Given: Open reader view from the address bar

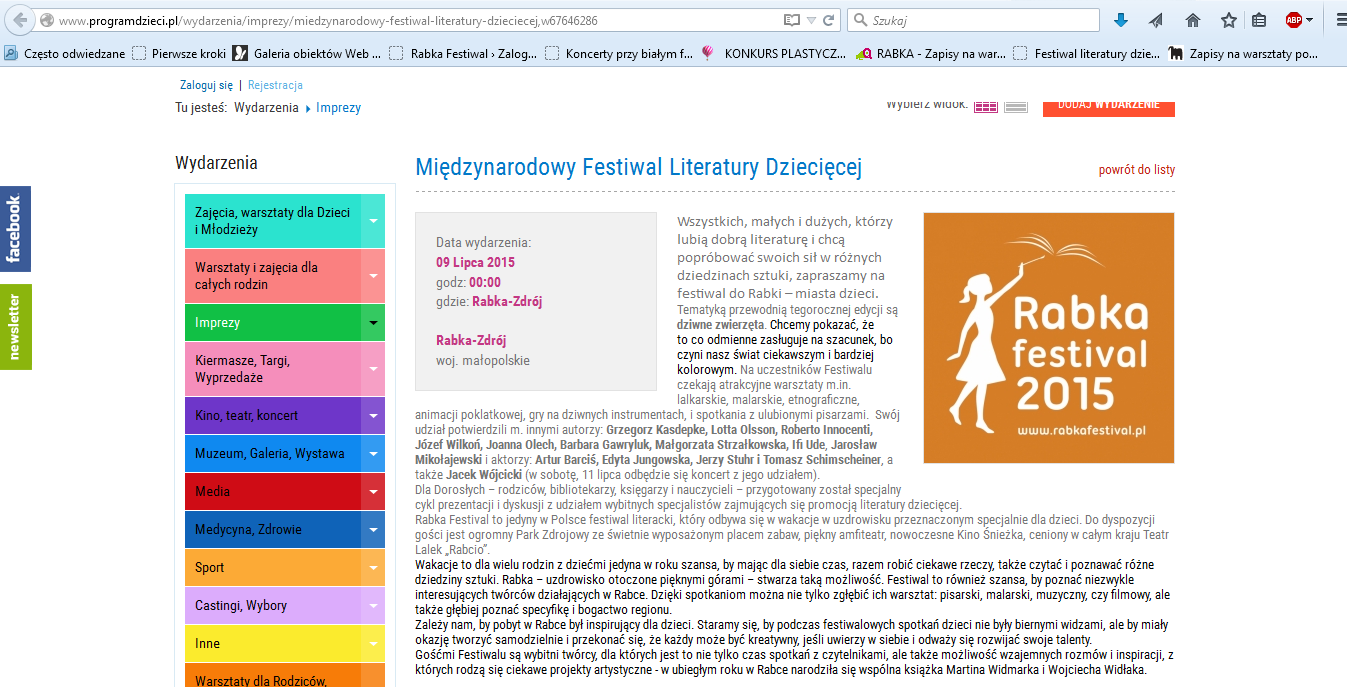Looking at the screenshot, I should pyautogui.click(x=792, y=20).
